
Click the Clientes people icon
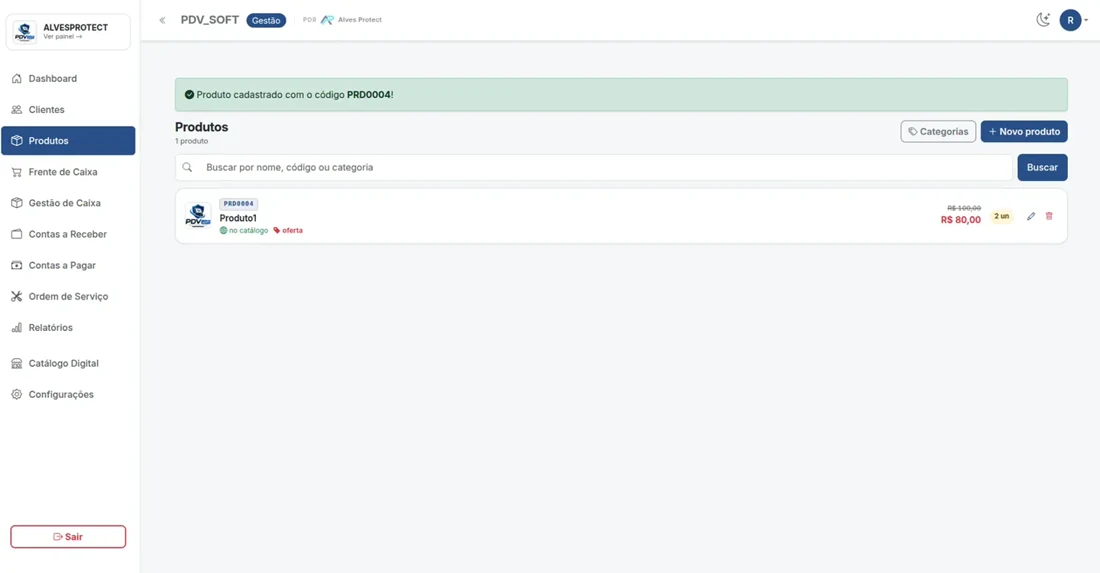[x=17, y=109]
